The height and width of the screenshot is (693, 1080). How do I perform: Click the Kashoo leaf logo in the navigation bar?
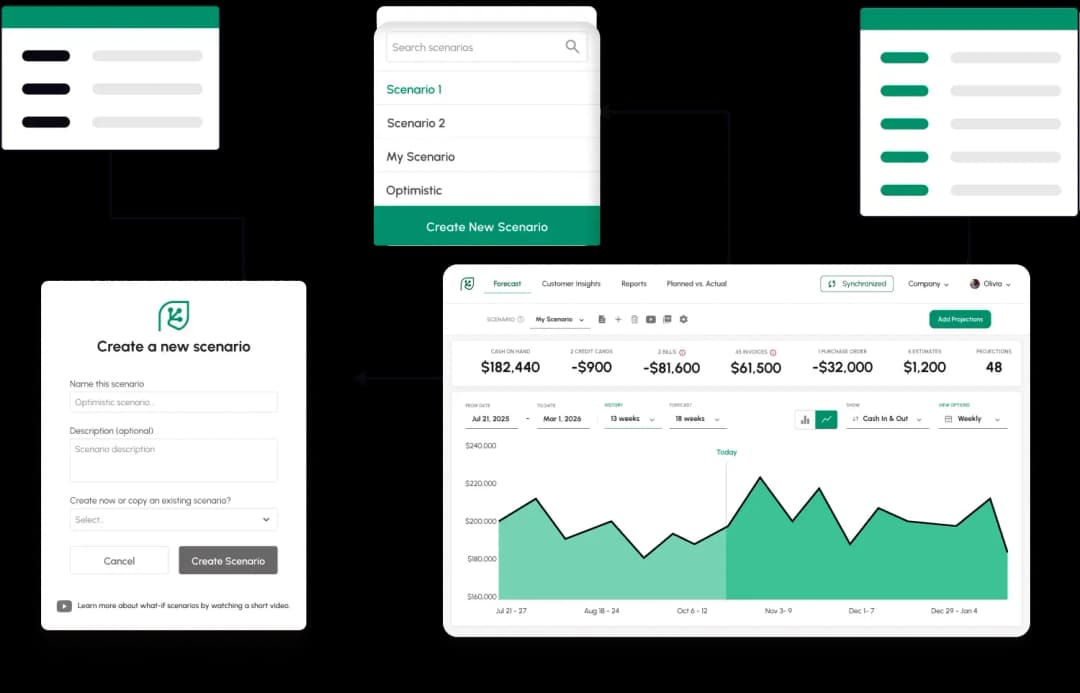coord(466,284)
